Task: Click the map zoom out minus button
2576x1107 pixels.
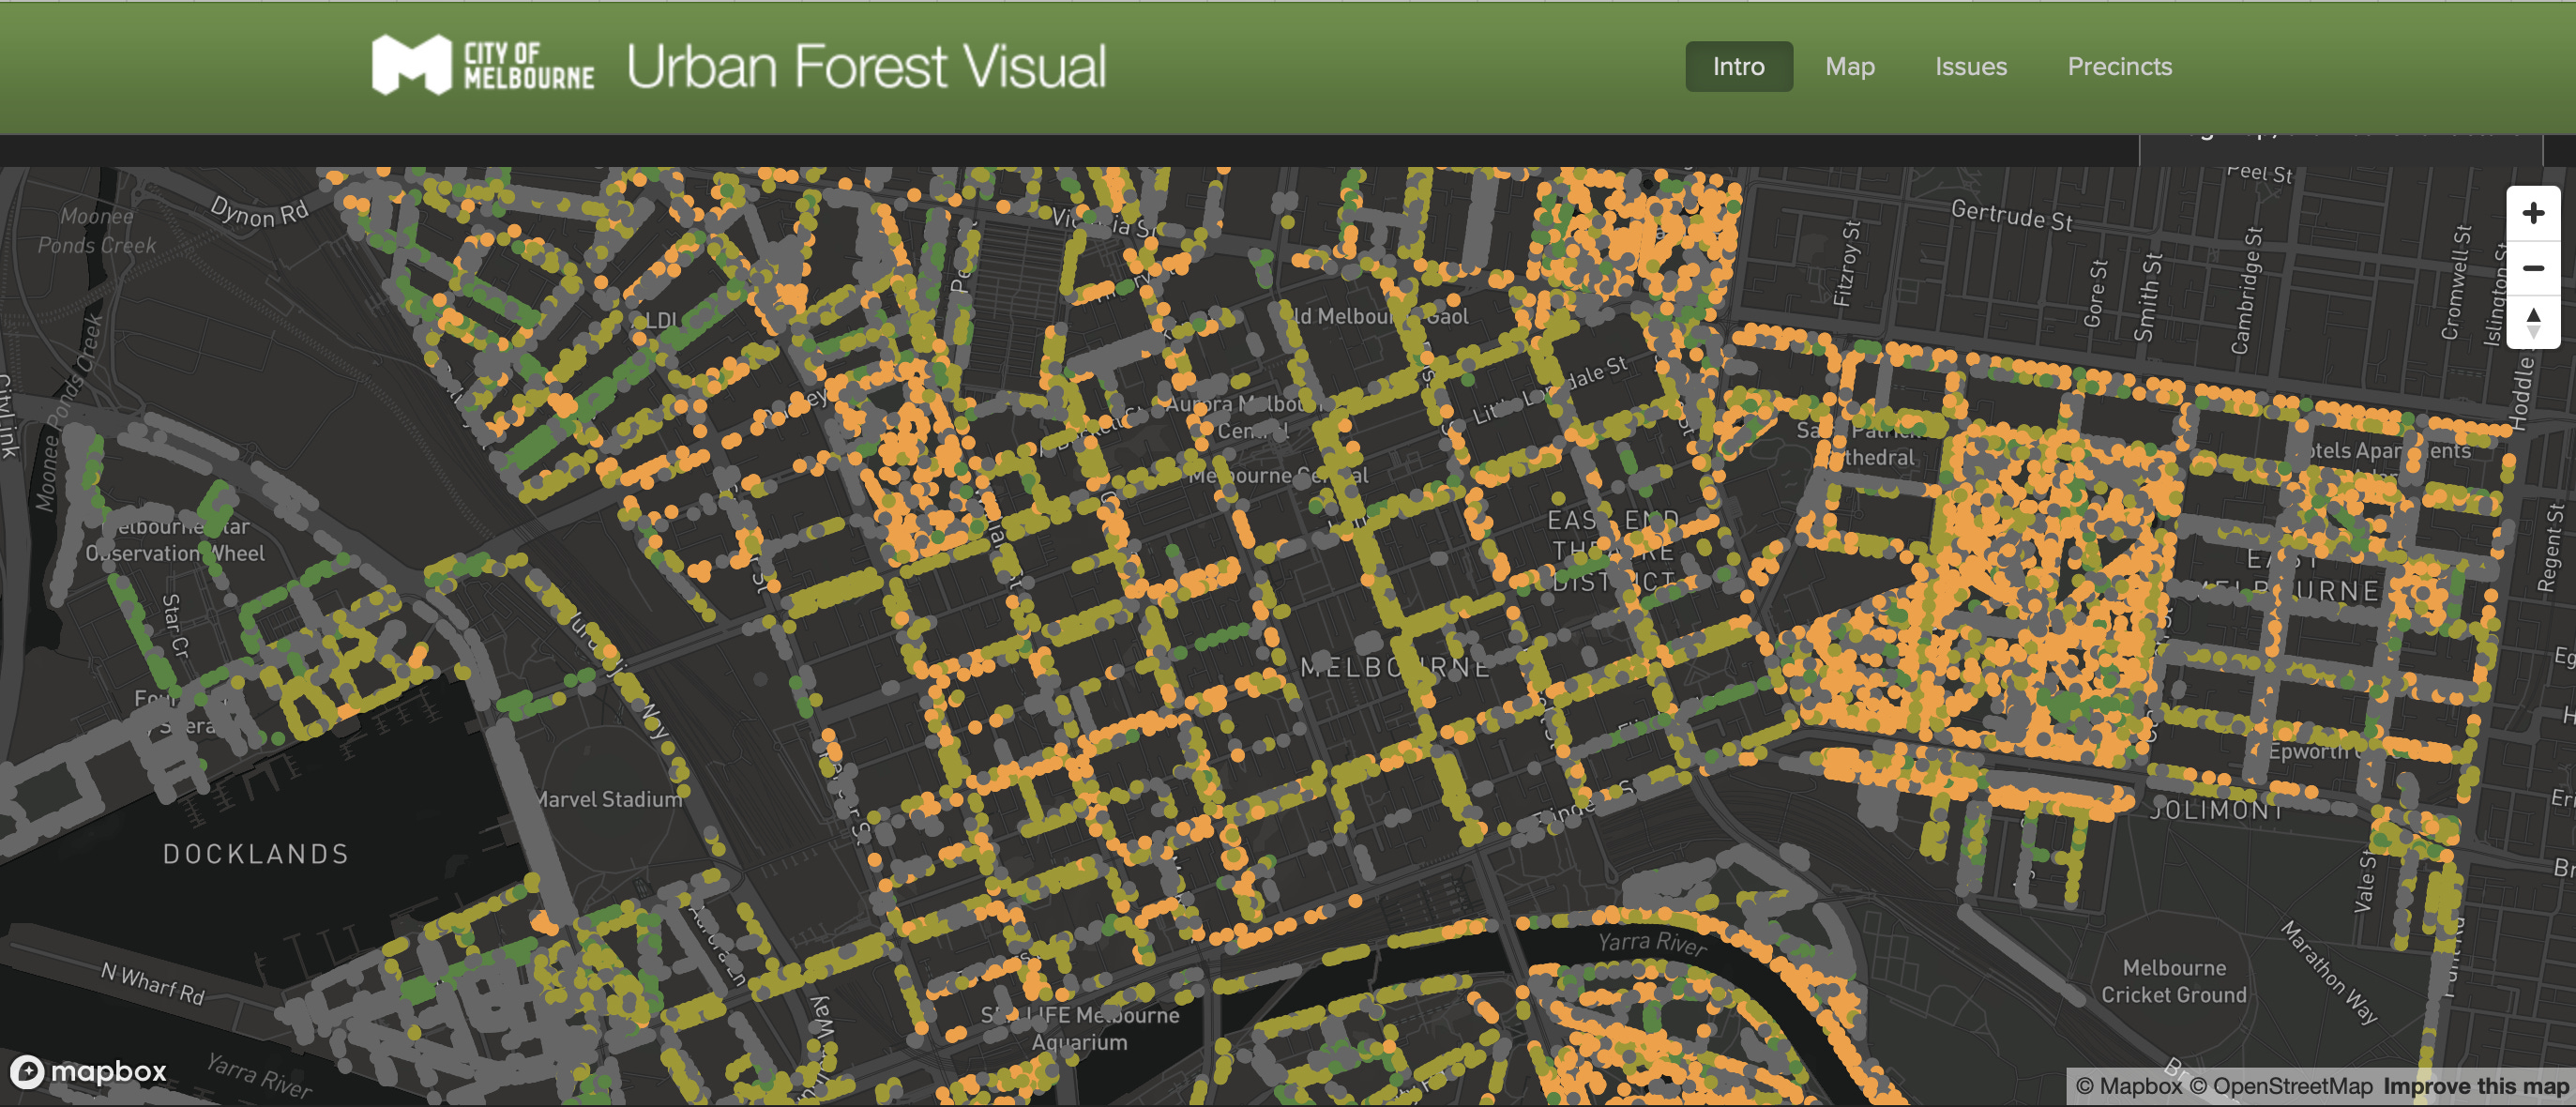Action: click(x=2532, y=268)
